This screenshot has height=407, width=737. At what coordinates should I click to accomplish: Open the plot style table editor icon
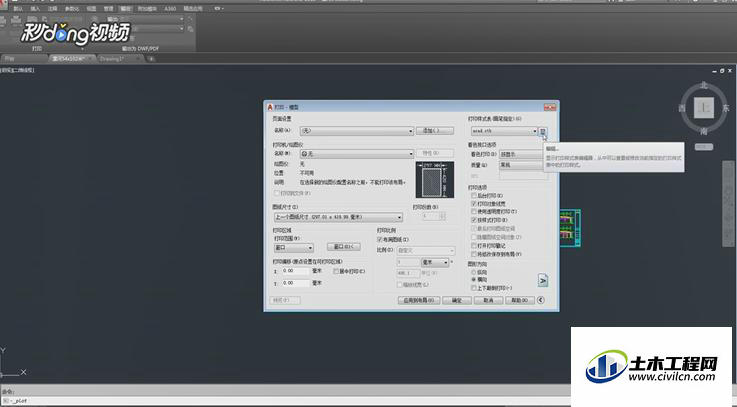point(542,131)
